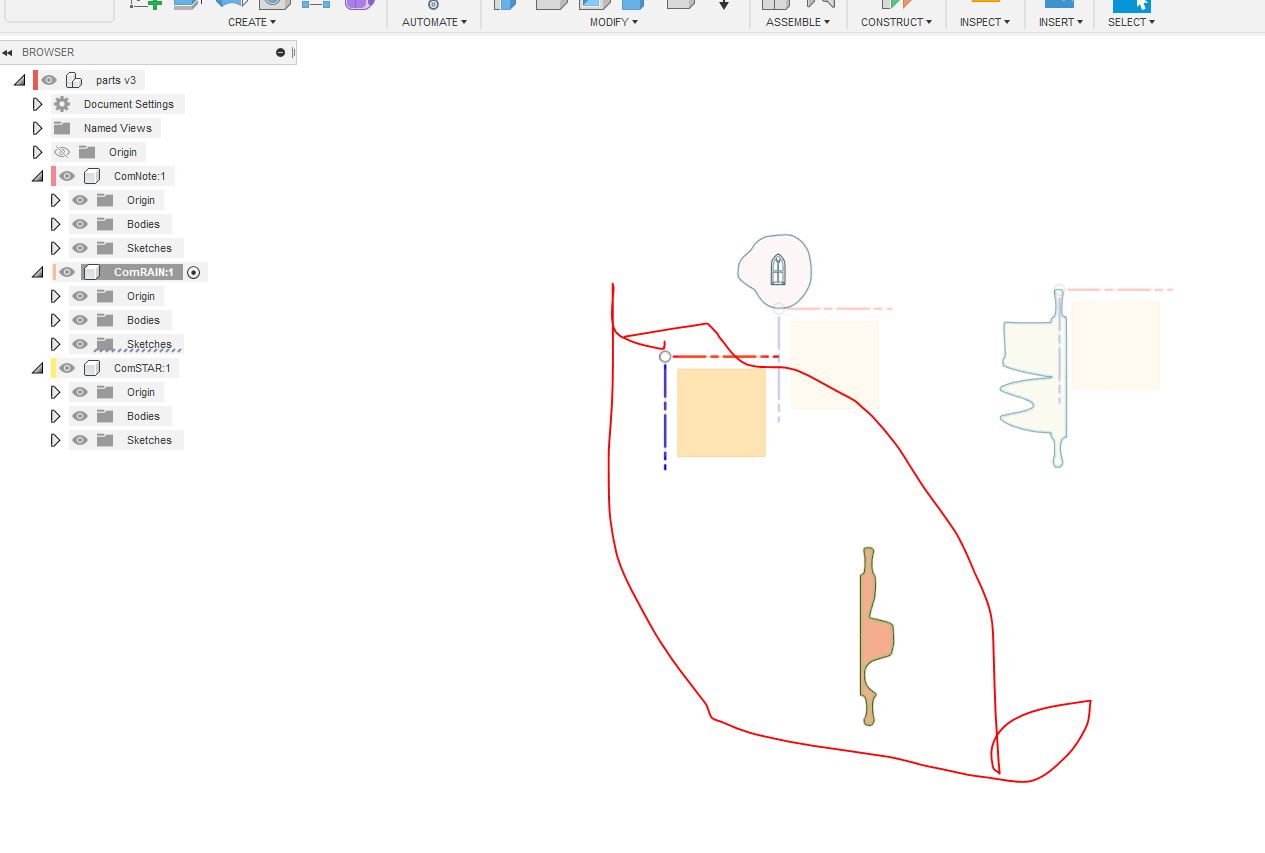The width and height of the screenshot is (1265, 853).
Task: Select the Press Pull tool under Modify
Action: (x=505, y=5)
